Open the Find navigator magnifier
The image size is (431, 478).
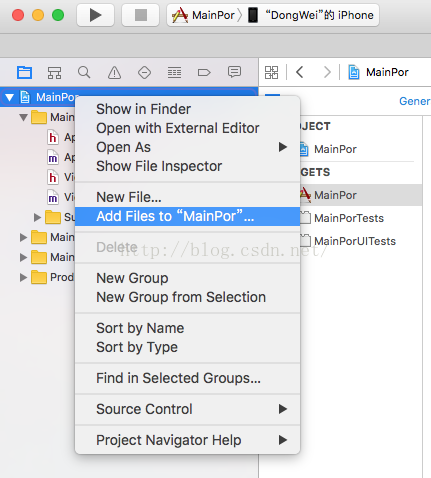pyautogui.click(x=84, y=72)
